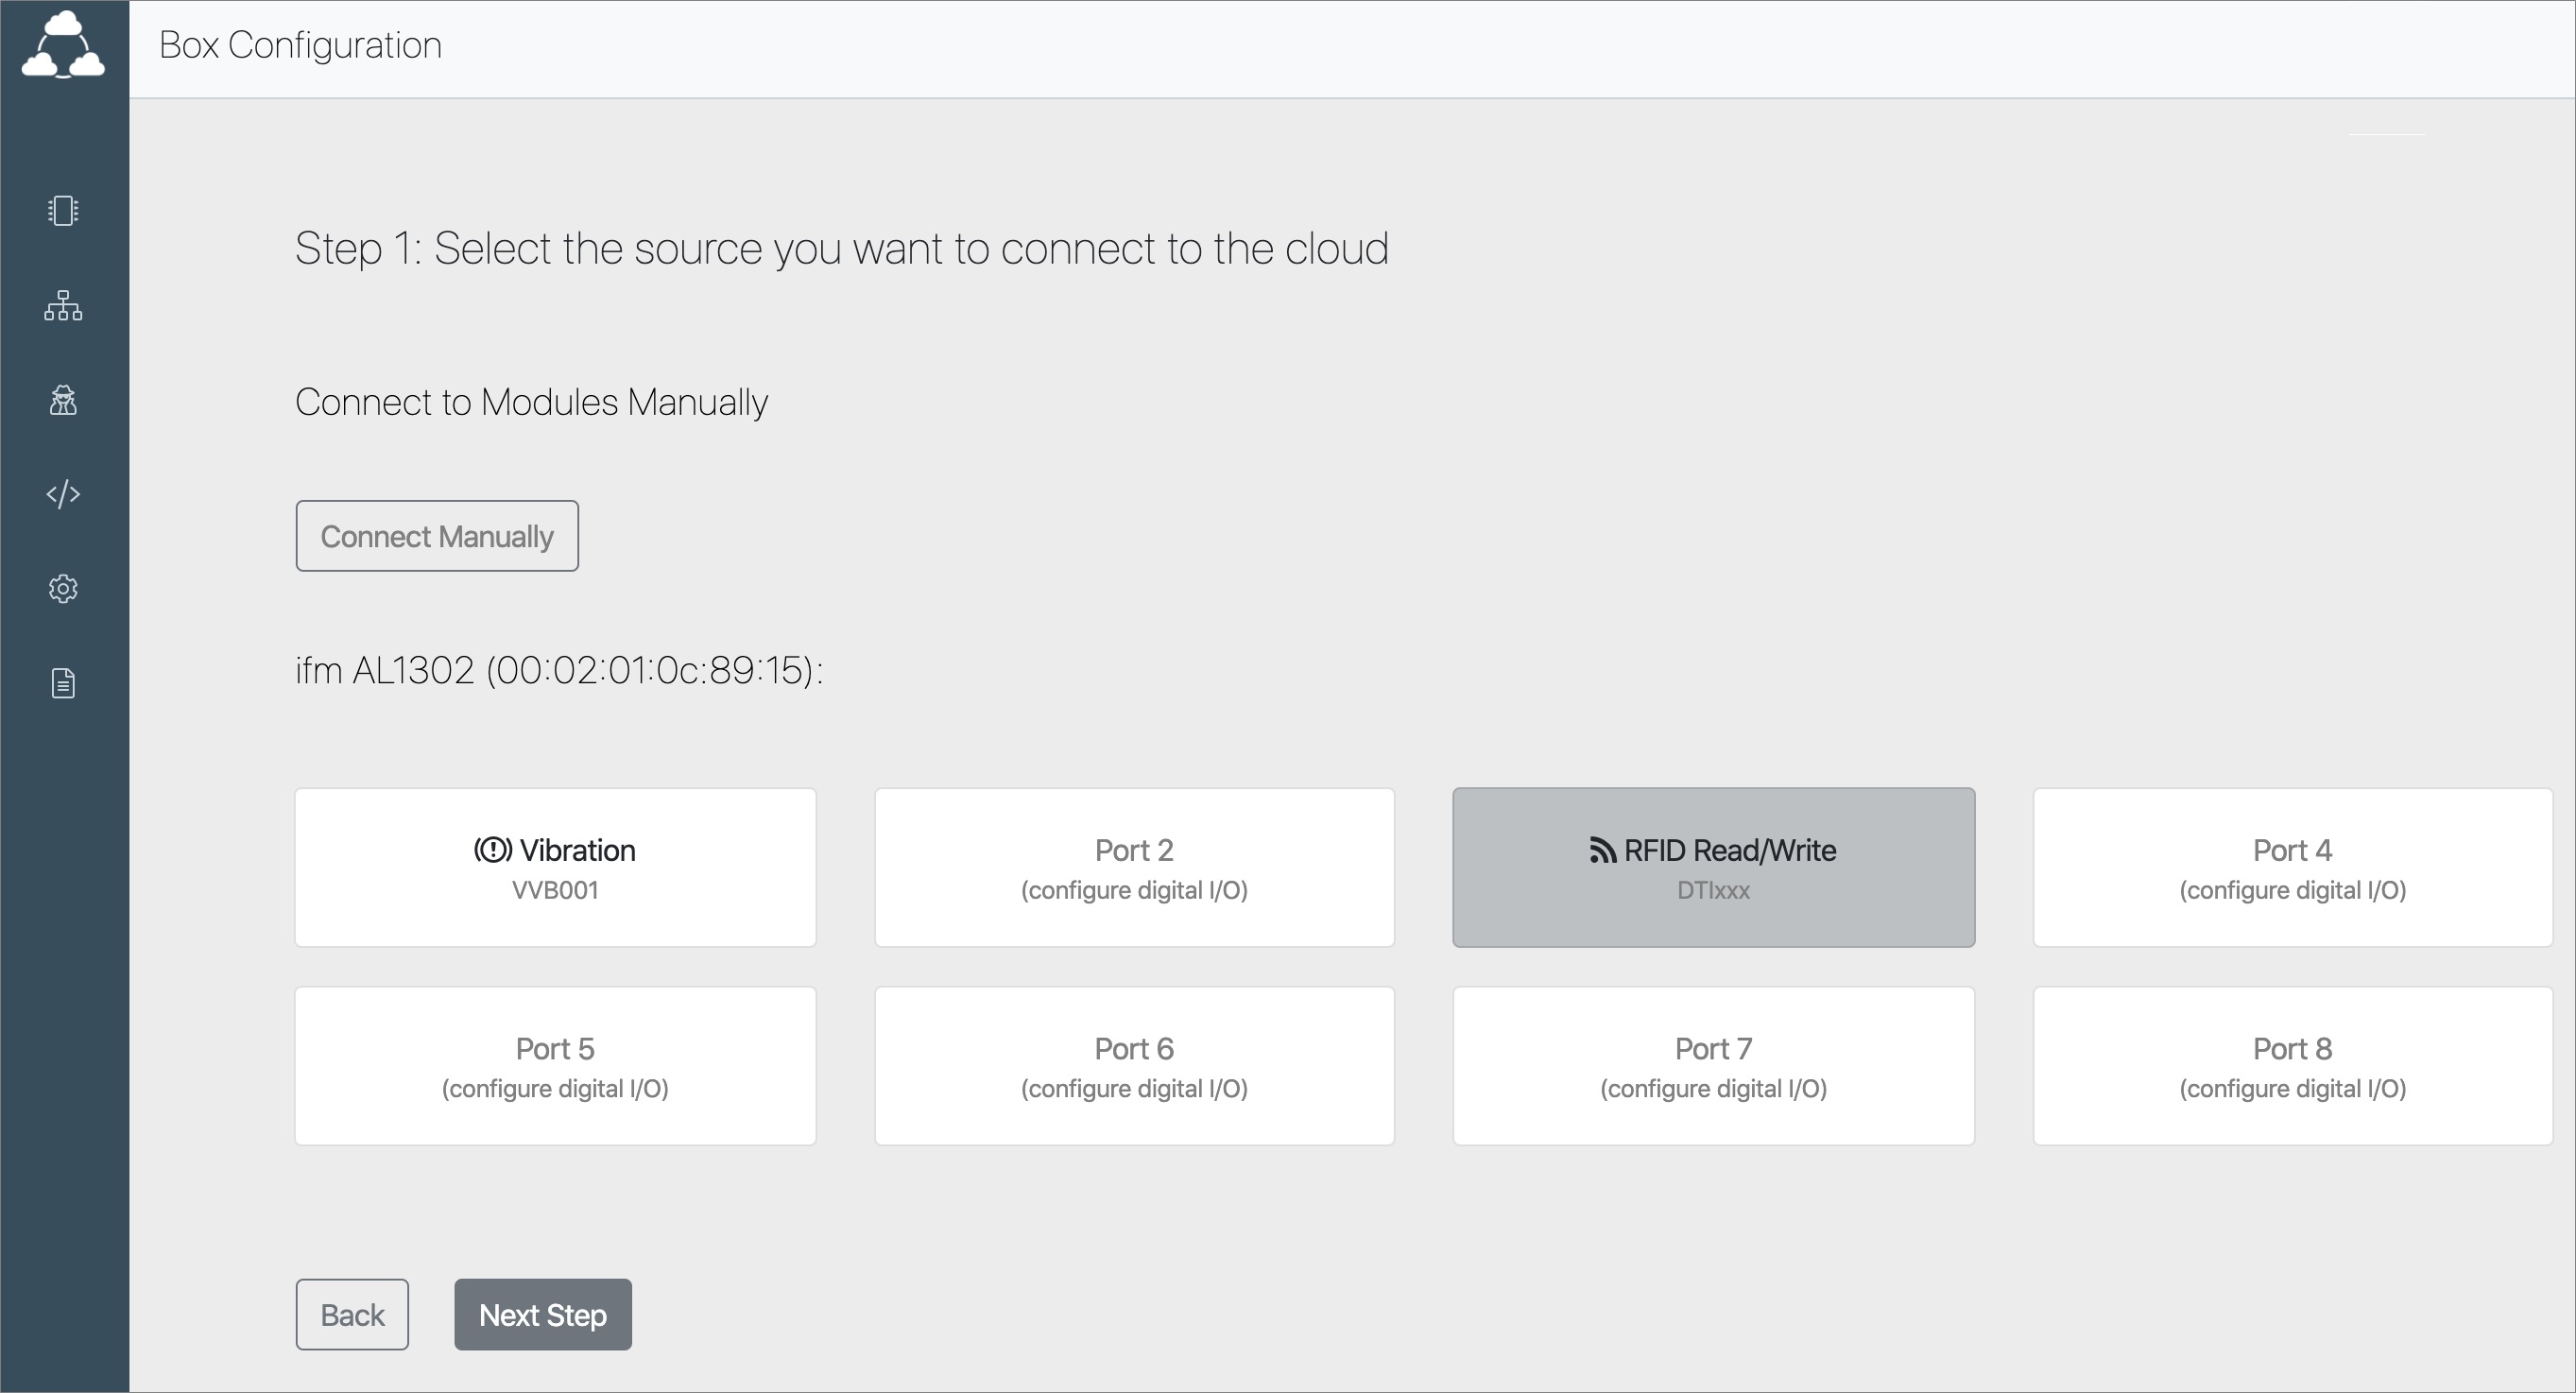Proceed with the Next Step button
The width and height of the screenshot is (2576, 1393).
pos(543,1314)
